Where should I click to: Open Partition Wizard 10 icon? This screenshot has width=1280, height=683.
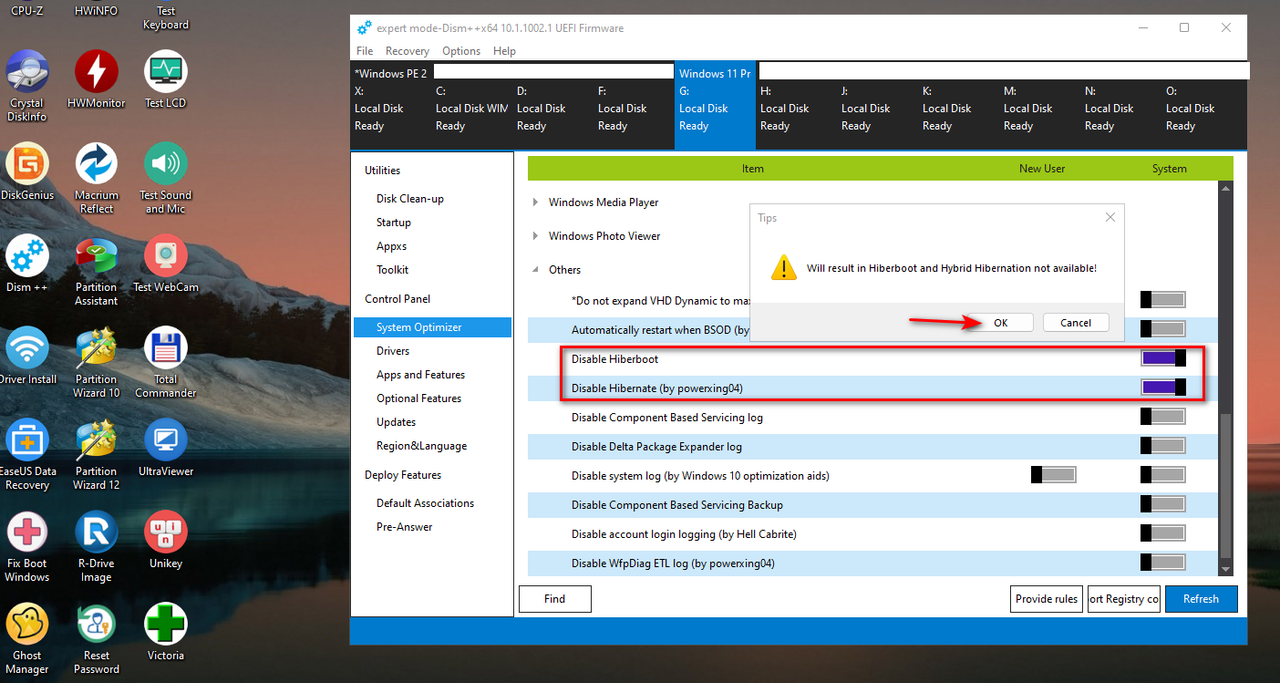96,362
